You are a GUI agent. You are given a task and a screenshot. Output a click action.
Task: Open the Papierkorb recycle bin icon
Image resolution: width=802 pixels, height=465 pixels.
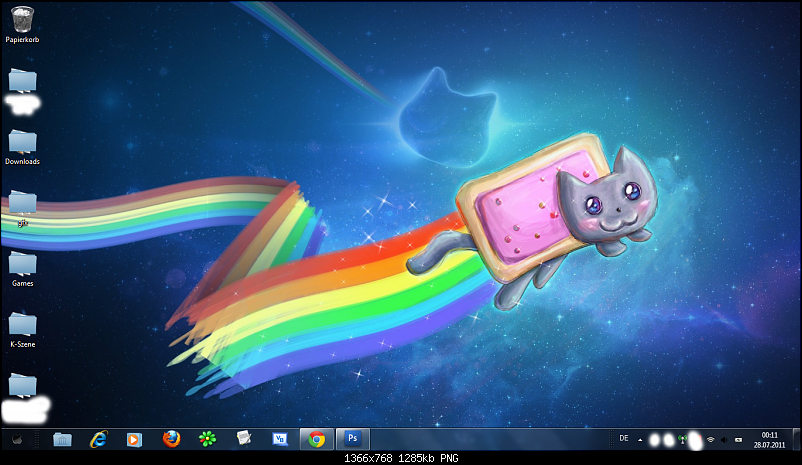(x=23, y=24)
